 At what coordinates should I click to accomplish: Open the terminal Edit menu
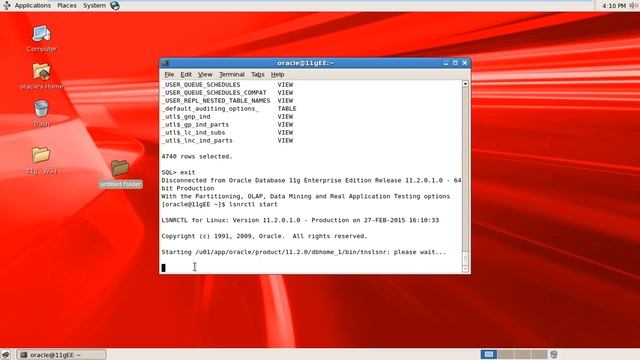186,74
